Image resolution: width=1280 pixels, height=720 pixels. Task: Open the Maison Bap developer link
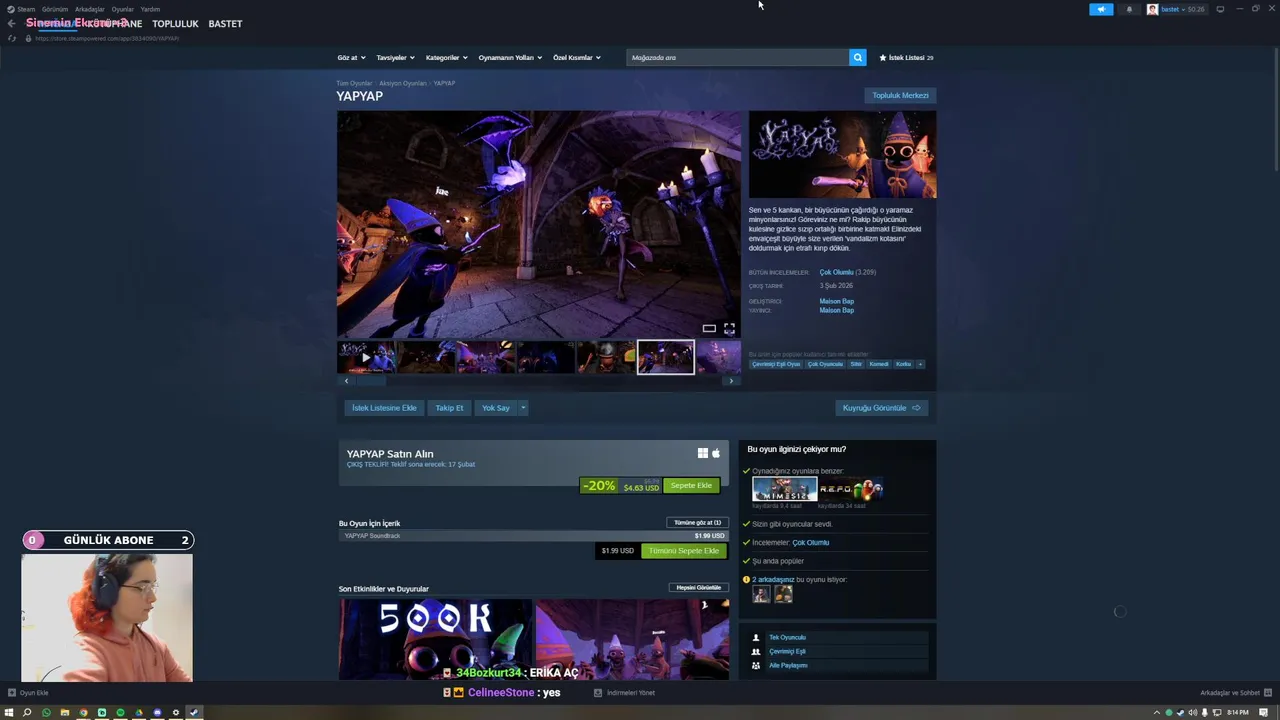(836, 301)
